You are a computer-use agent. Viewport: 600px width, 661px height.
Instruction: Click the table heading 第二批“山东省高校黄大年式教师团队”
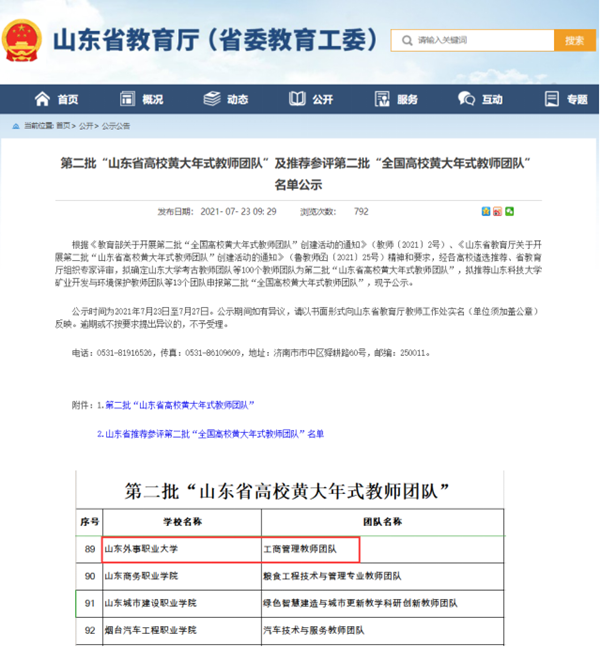pyautogui.click(x=287, y=492)
